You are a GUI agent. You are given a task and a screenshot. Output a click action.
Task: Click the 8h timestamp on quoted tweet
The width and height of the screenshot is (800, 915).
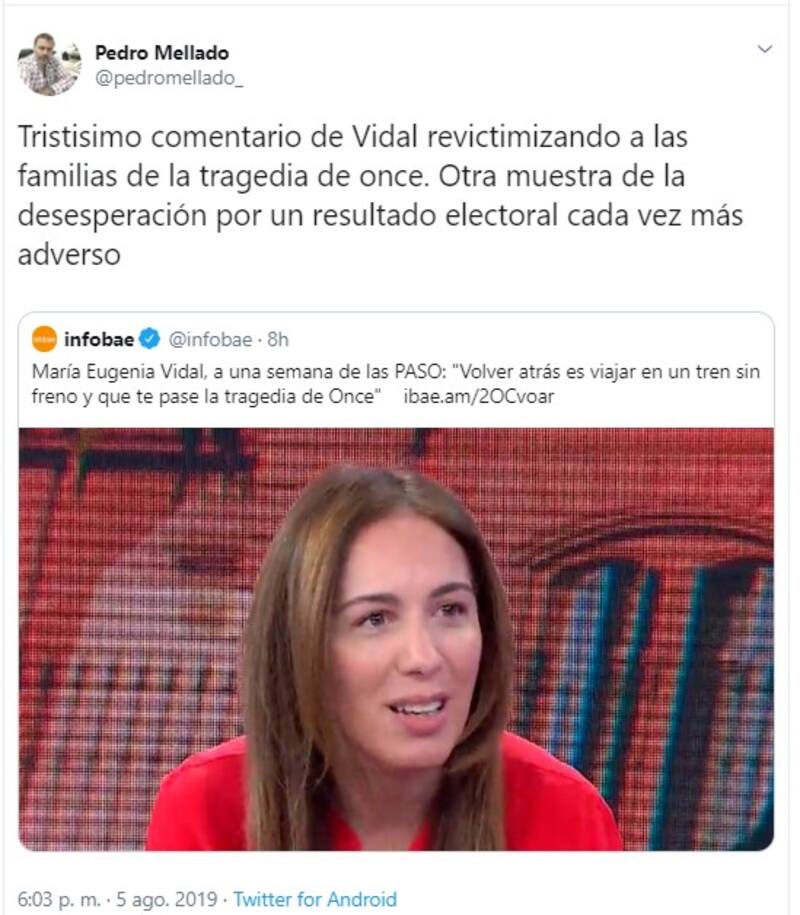point(278,339)
